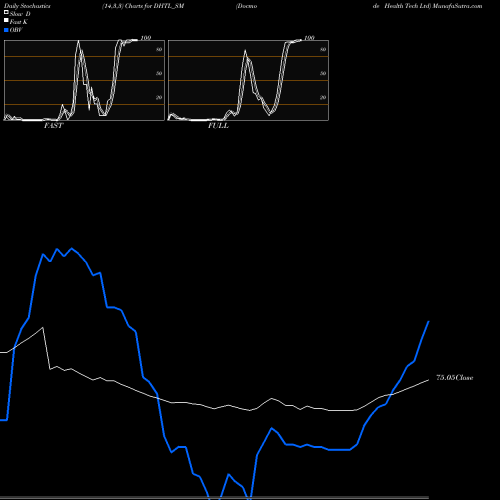Click the 100 value on FAST chart
The height and width of the screenshot is (500, 500).
(x=146, y=38)
